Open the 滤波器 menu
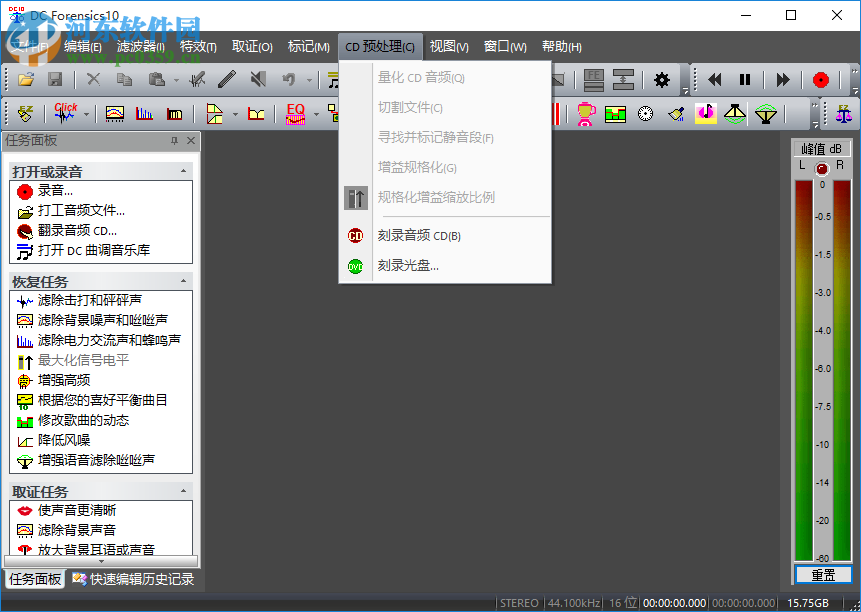Viewport: 861px width, 612px height. [x=141, y=47]
